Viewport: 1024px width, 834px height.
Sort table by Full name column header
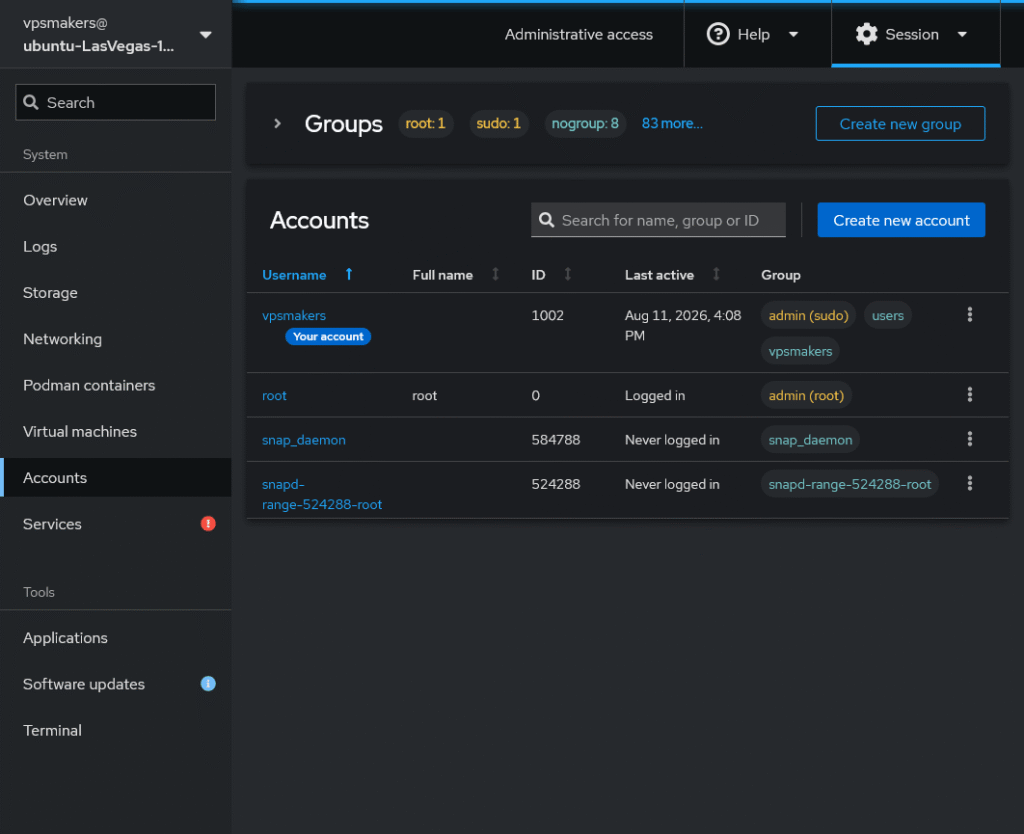coord(442,275)
